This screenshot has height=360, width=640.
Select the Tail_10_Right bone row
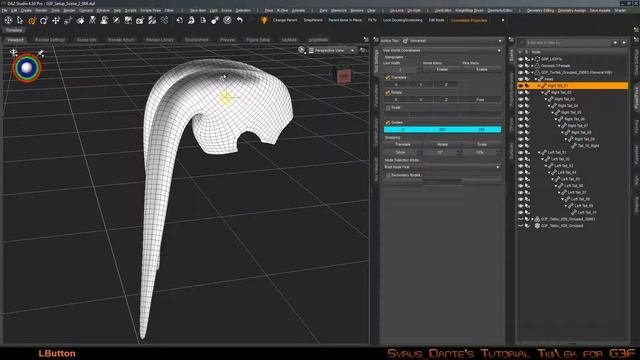click(x=588, y=146)
